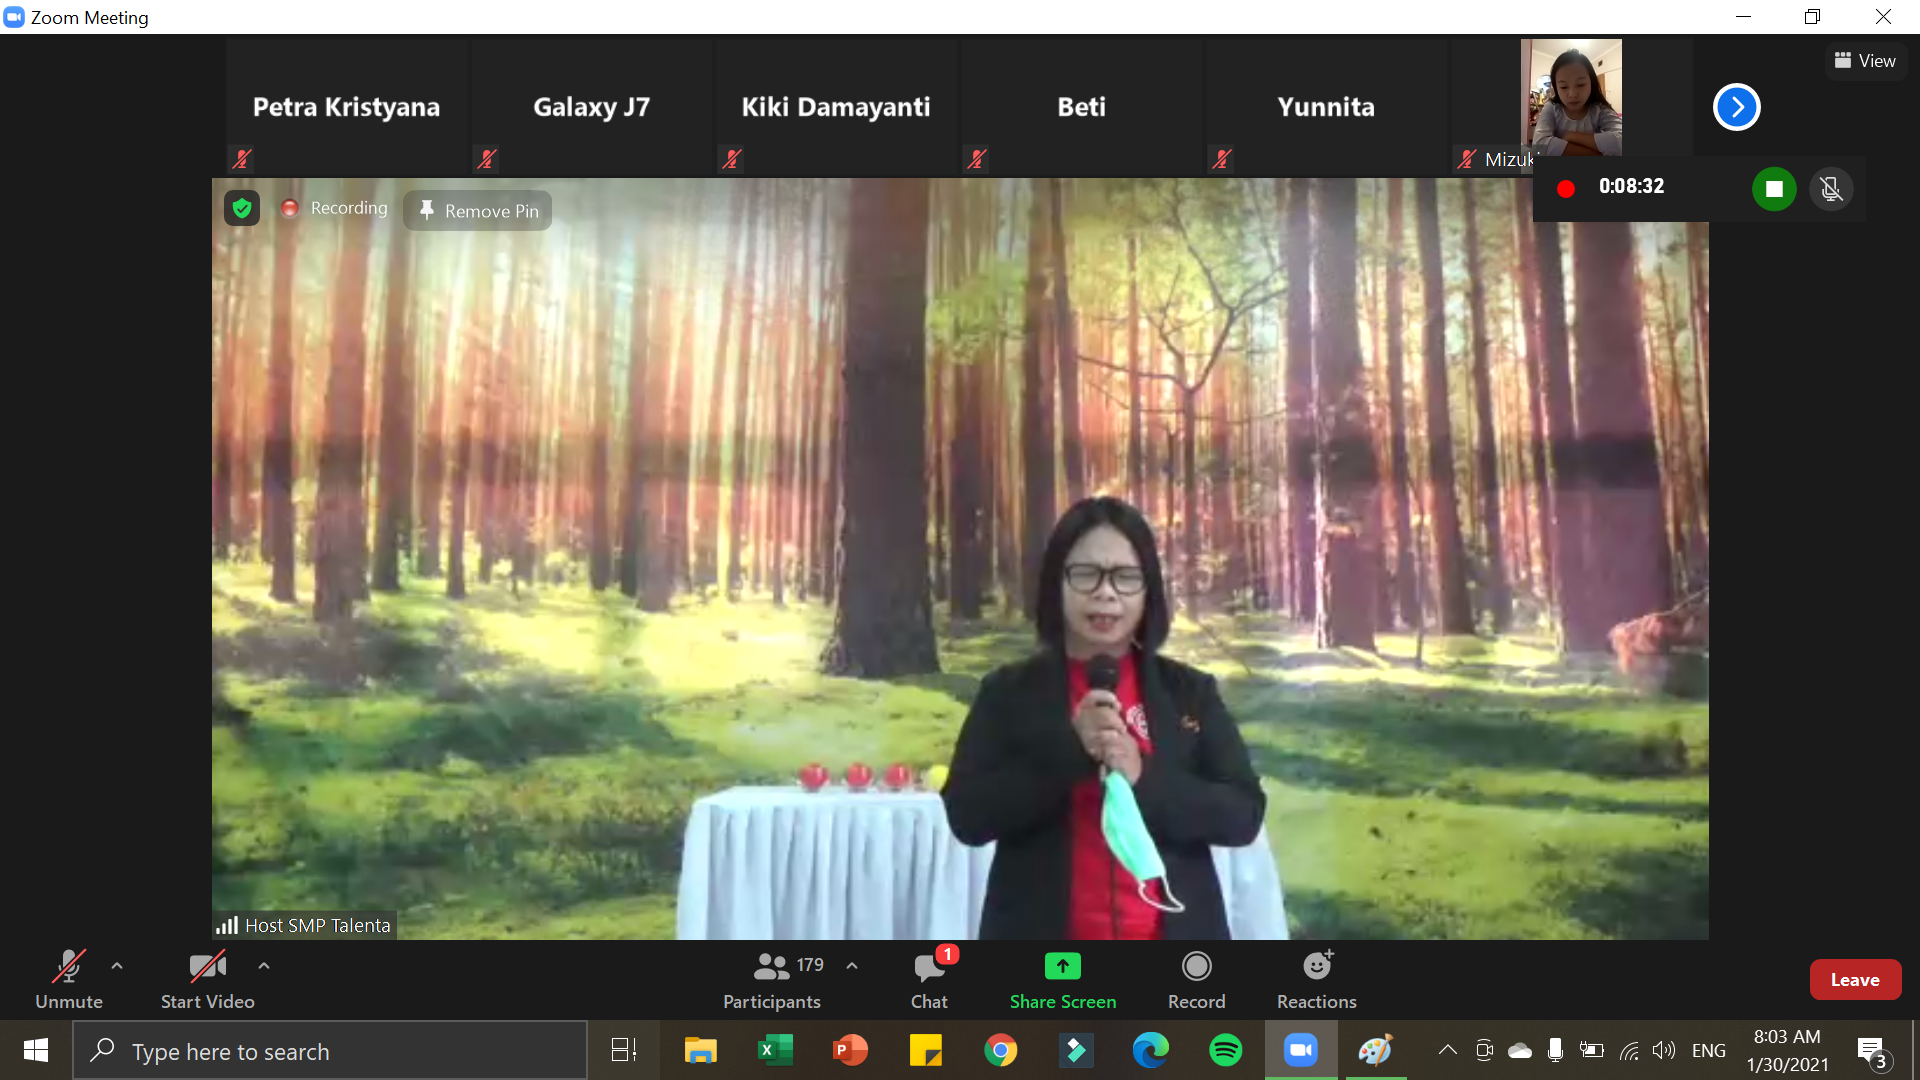Open File Explorer from the taskbar
The height and width of the screenshot is (1080, 1920).
click(700, 1050)
